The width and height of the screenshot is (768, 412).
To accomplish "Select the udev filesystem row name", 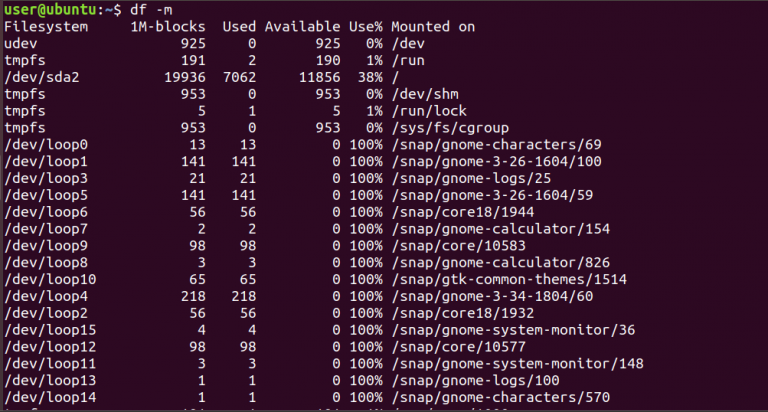I will 21,44.
